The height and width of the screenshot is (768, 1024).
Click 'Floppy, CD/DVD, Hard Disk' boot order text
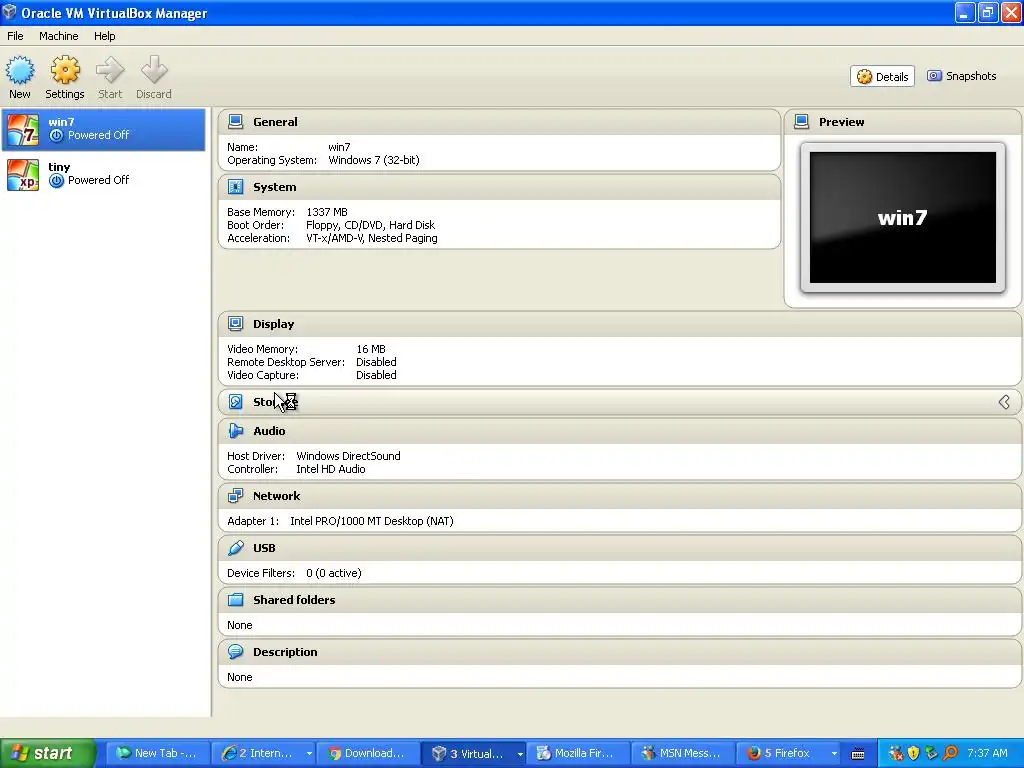click(370, 225)
